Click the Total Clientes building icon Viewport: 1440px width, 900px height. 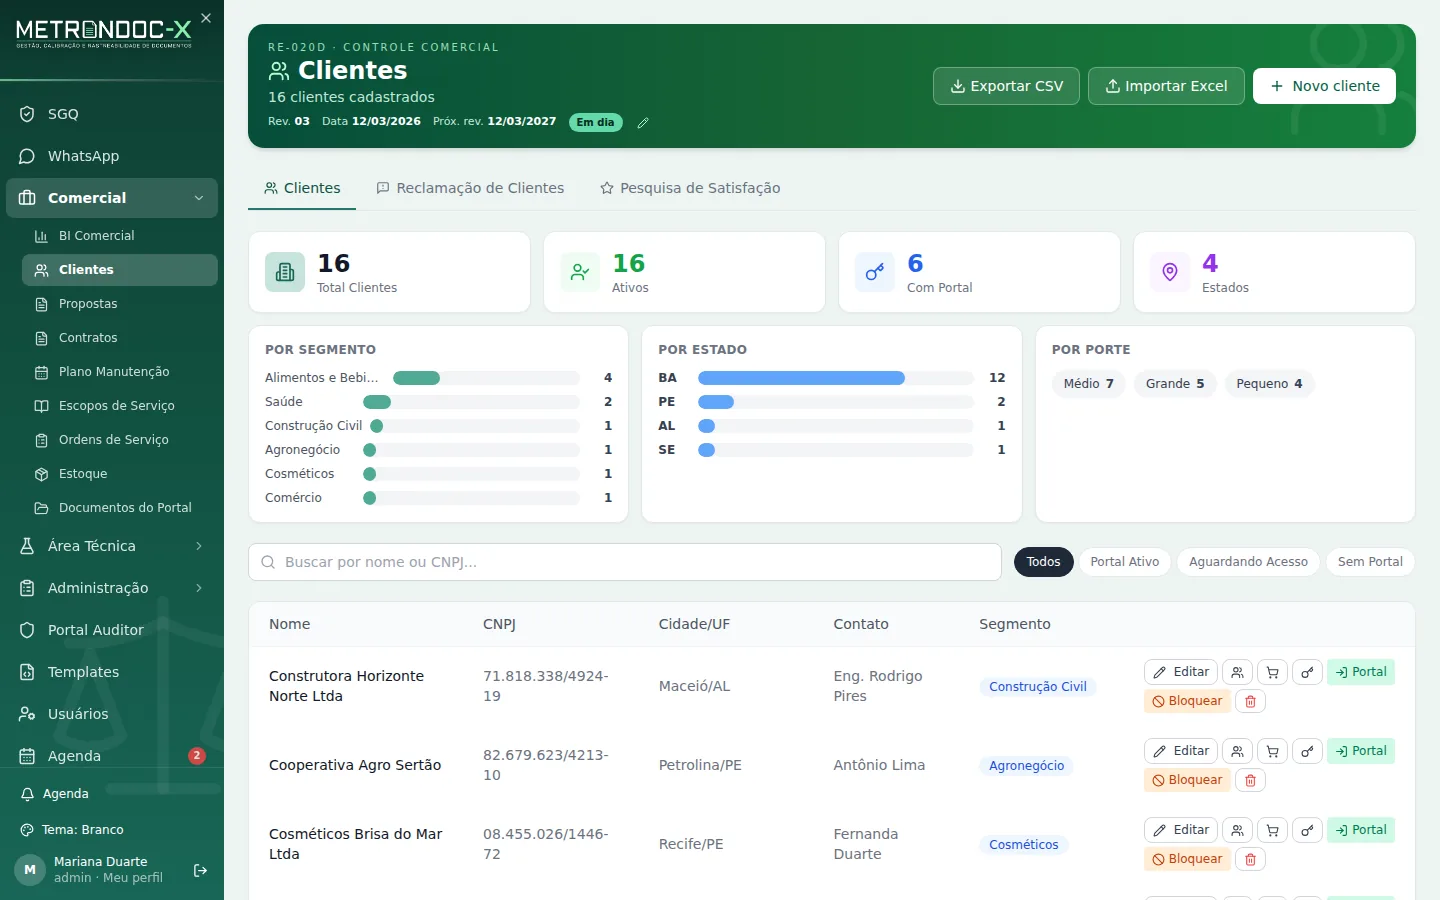tap(285, 272)
